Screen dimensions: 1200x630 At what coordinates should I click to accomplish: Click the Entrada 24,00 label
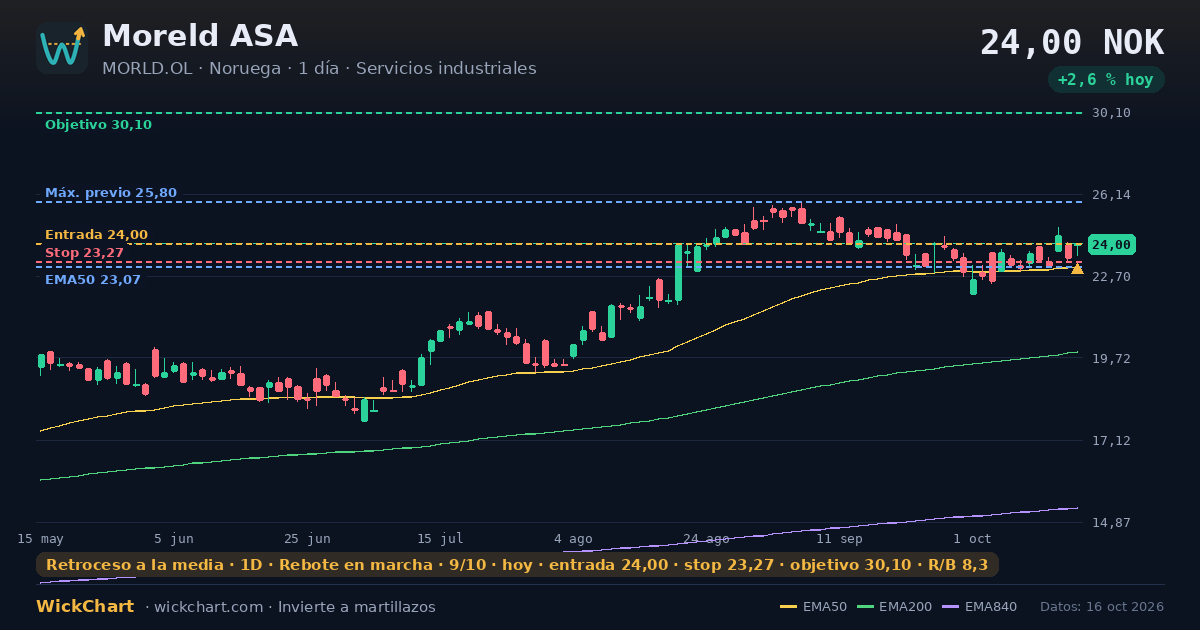(x=96, y=235)
